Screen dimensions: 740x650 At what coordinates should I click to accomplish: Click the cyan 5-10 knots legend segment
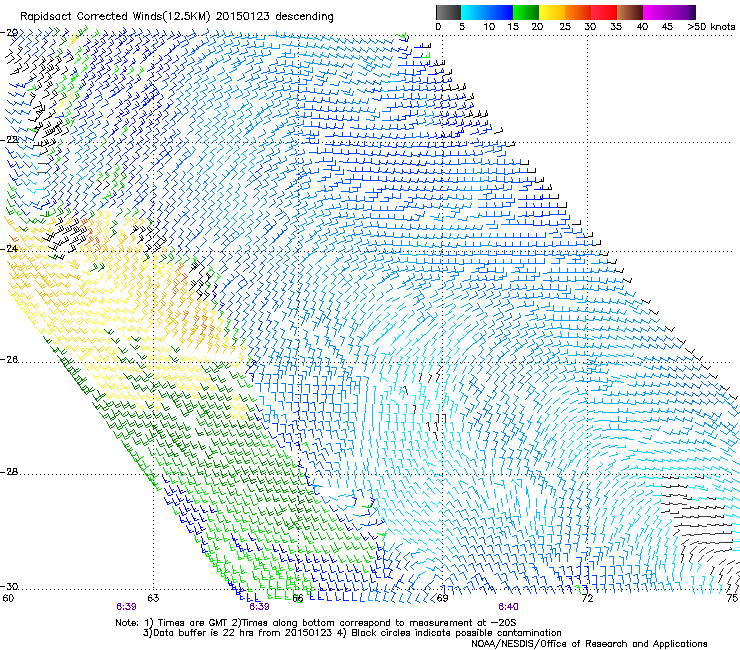click(x=474, y=12)
